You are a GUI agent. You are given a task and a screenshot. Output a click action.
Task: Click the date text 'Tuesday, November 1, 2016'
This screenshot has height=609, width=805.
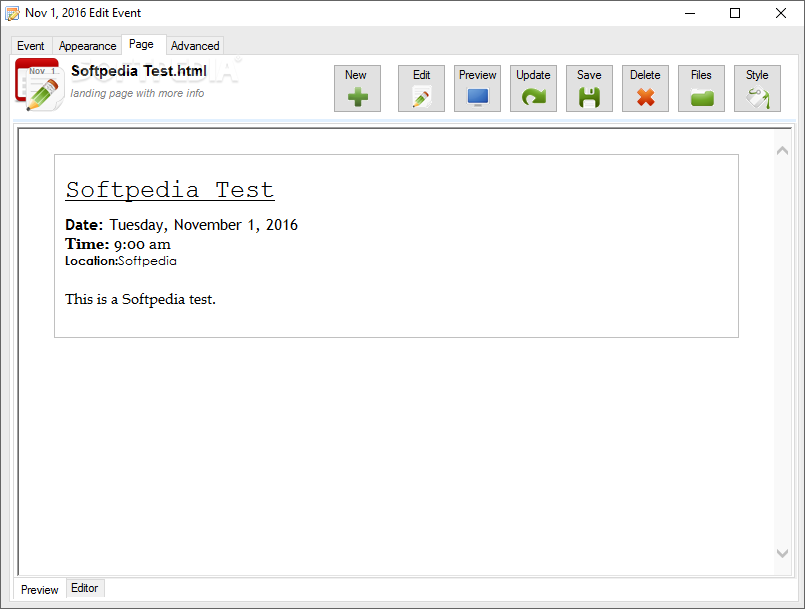point(203,225)
